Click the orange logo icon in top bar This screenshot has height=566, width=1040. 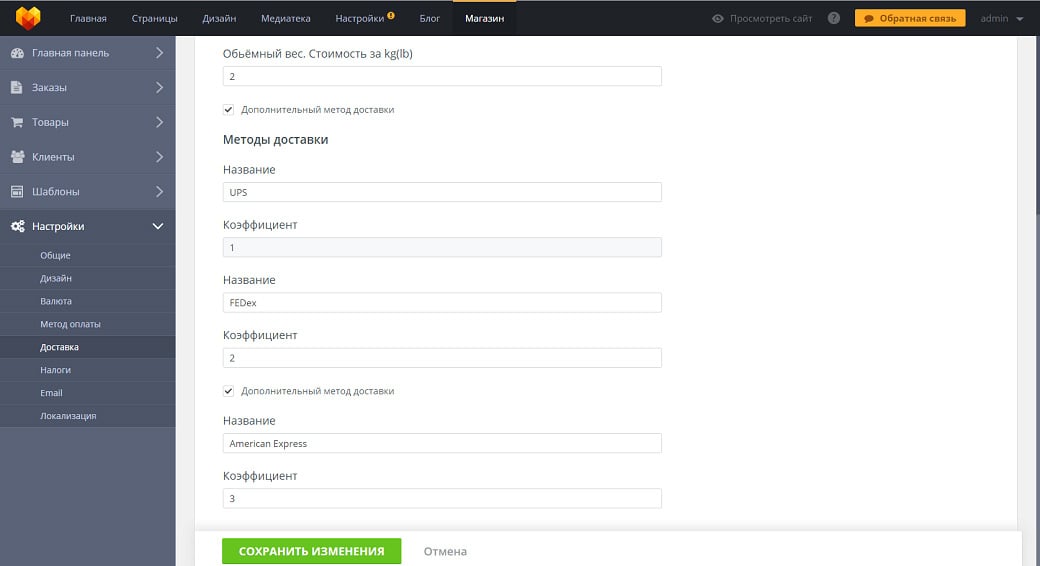pos(28,18)
